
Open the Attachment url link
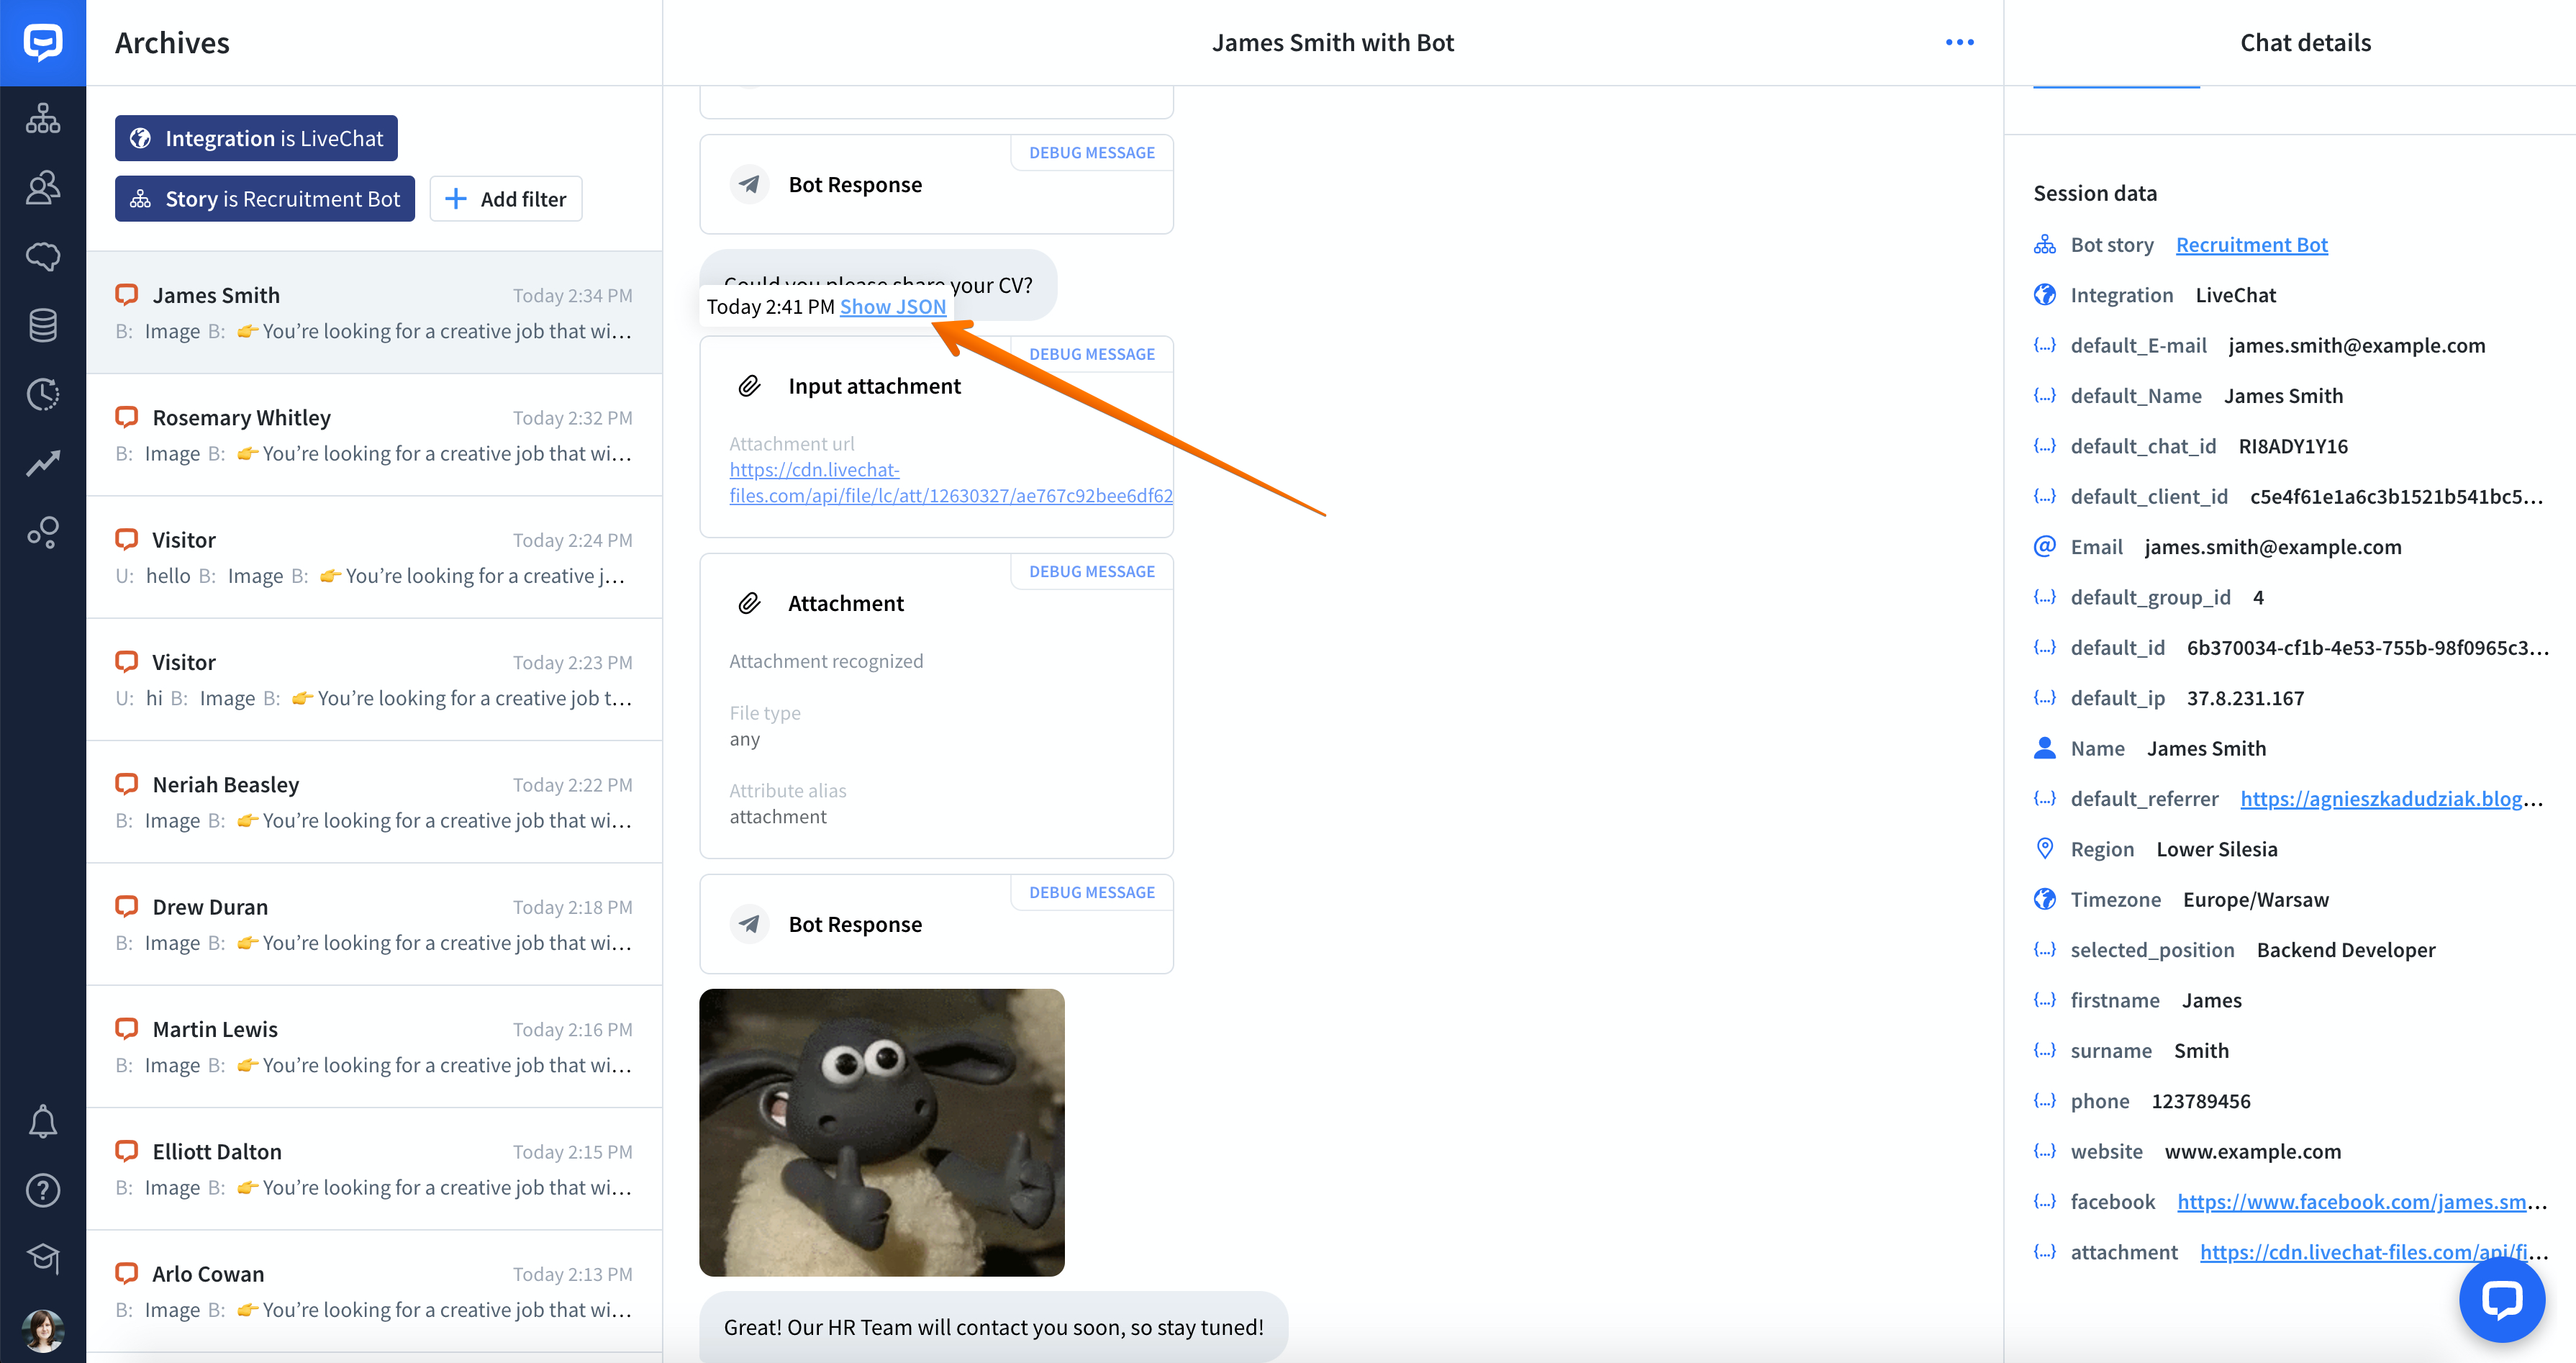click(x=951, y=483)
